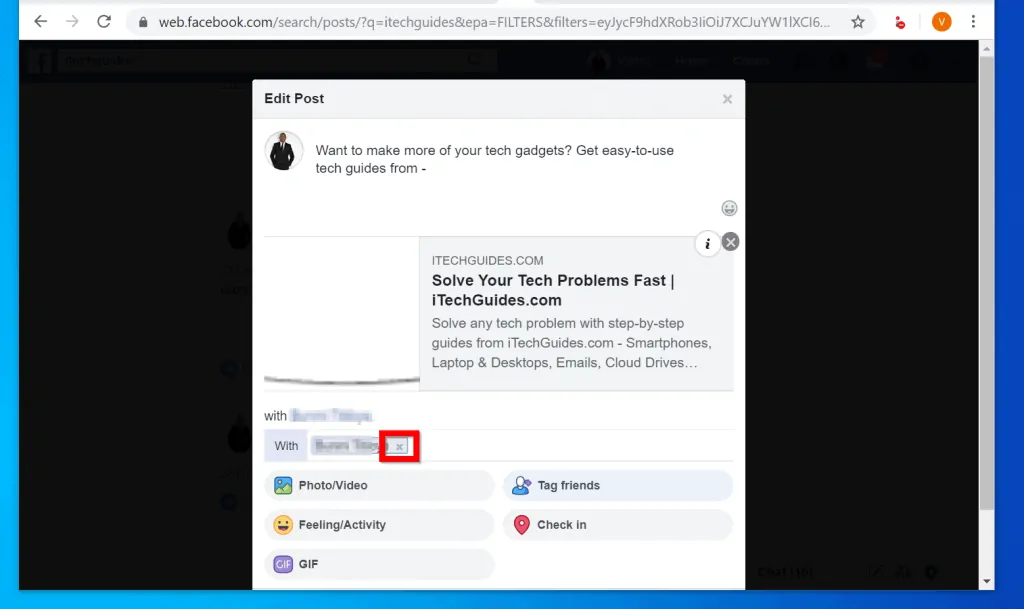This screenshot has height=609, width=1024.
Task: Click the Check in button
Action: pyautogui.click(x=617, y=525)
